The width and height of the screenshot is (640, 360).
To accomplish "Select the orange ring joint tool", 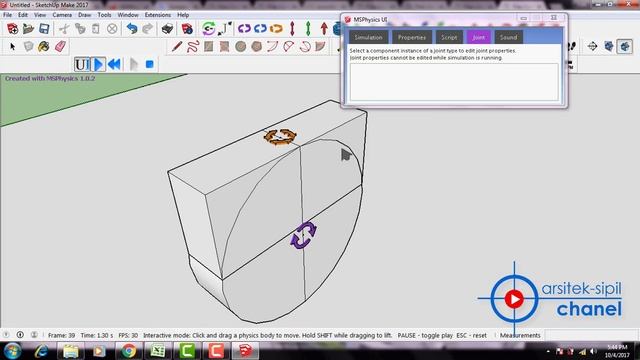I will 276,29.
